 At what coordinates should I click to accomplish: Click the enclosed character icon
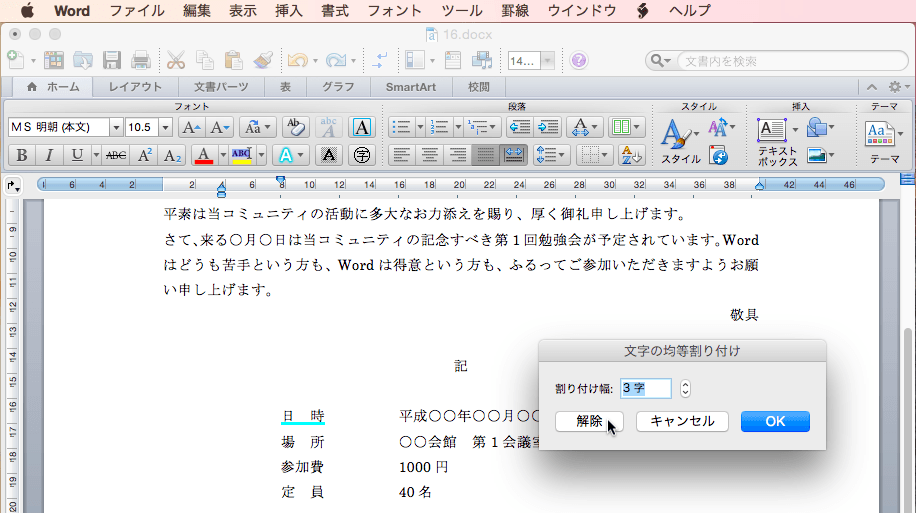point(362,155)
